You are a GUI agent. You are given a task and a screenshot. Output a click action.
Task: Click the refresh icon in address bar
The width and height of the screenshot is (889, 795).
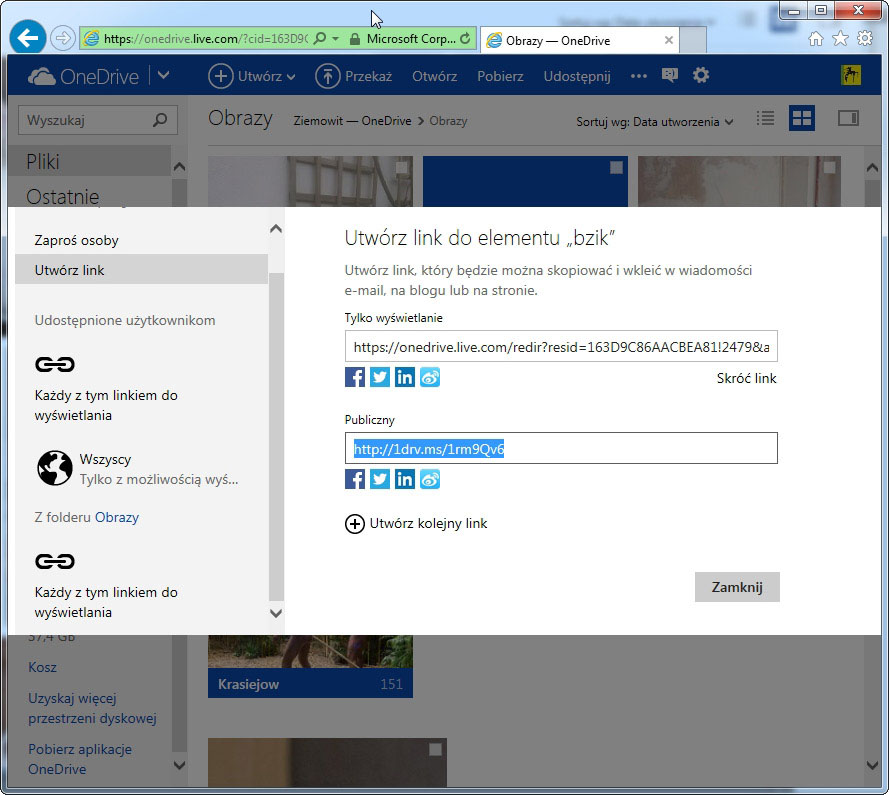[x=465, y=39]
